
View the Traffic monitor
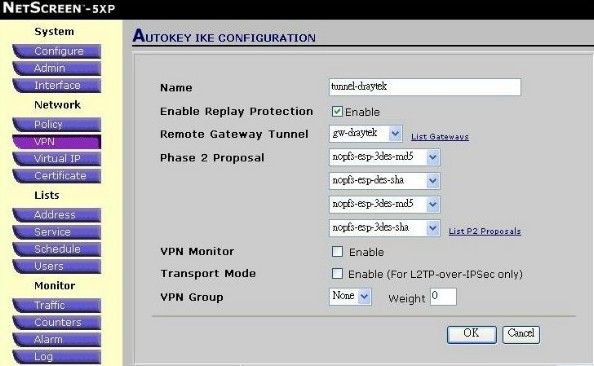coord(57,305)
